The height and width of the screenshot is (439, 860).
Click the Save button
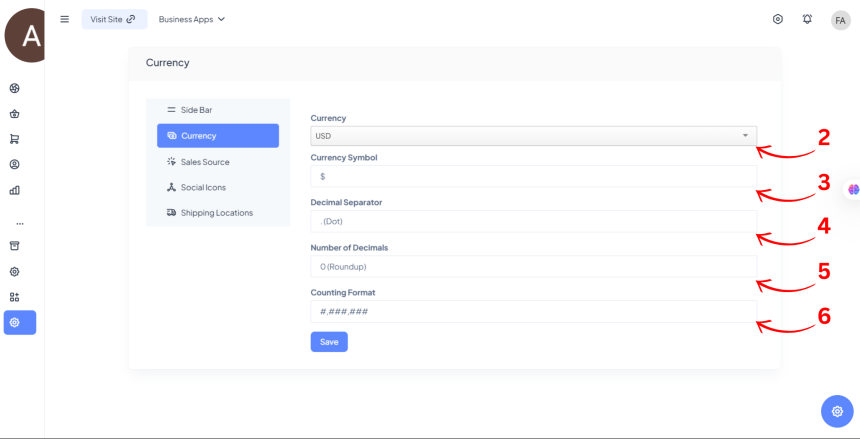tap(329, 342)
